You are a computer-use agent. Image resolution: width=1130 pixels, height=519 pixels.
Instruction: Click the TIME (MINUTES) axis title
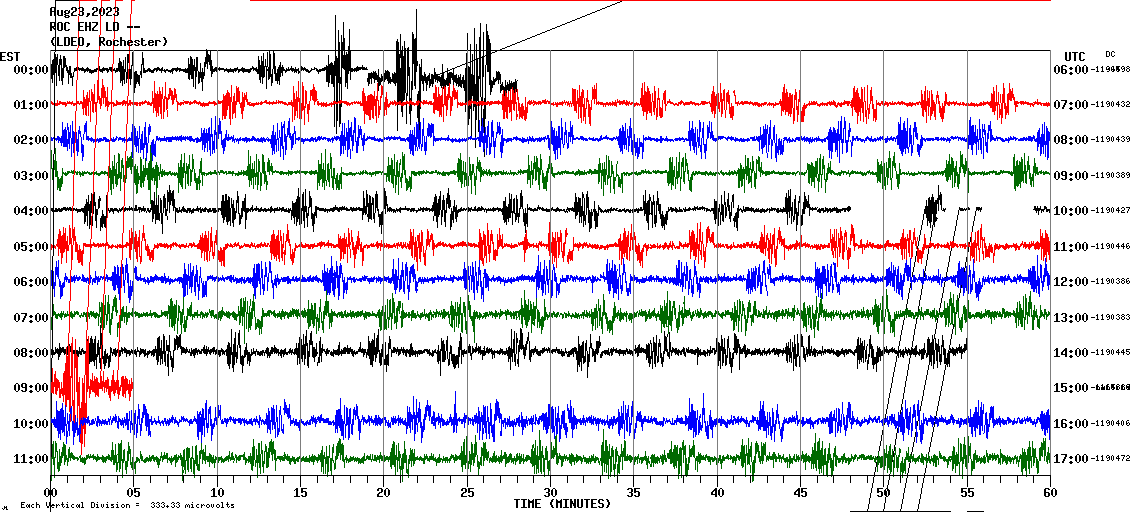coord(562,504)
